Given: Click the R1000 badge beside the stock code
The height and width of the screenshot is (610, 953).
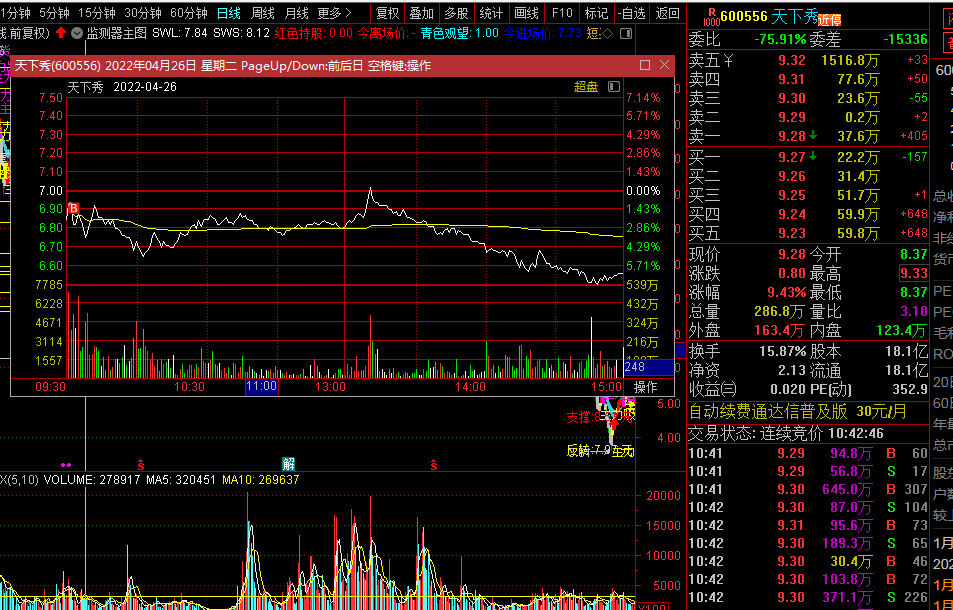Looking at the screenshot, I should [711, 16].
